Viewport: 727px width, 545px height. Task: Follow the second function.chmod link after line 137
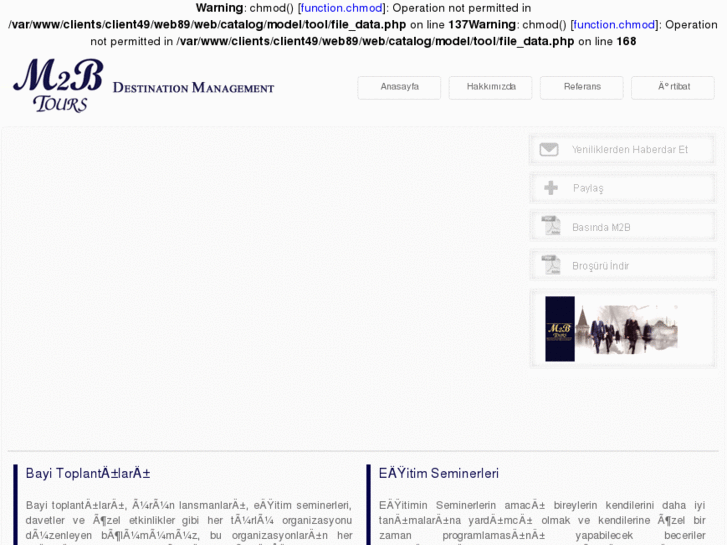pyautogui.click(x=614, y=25)
